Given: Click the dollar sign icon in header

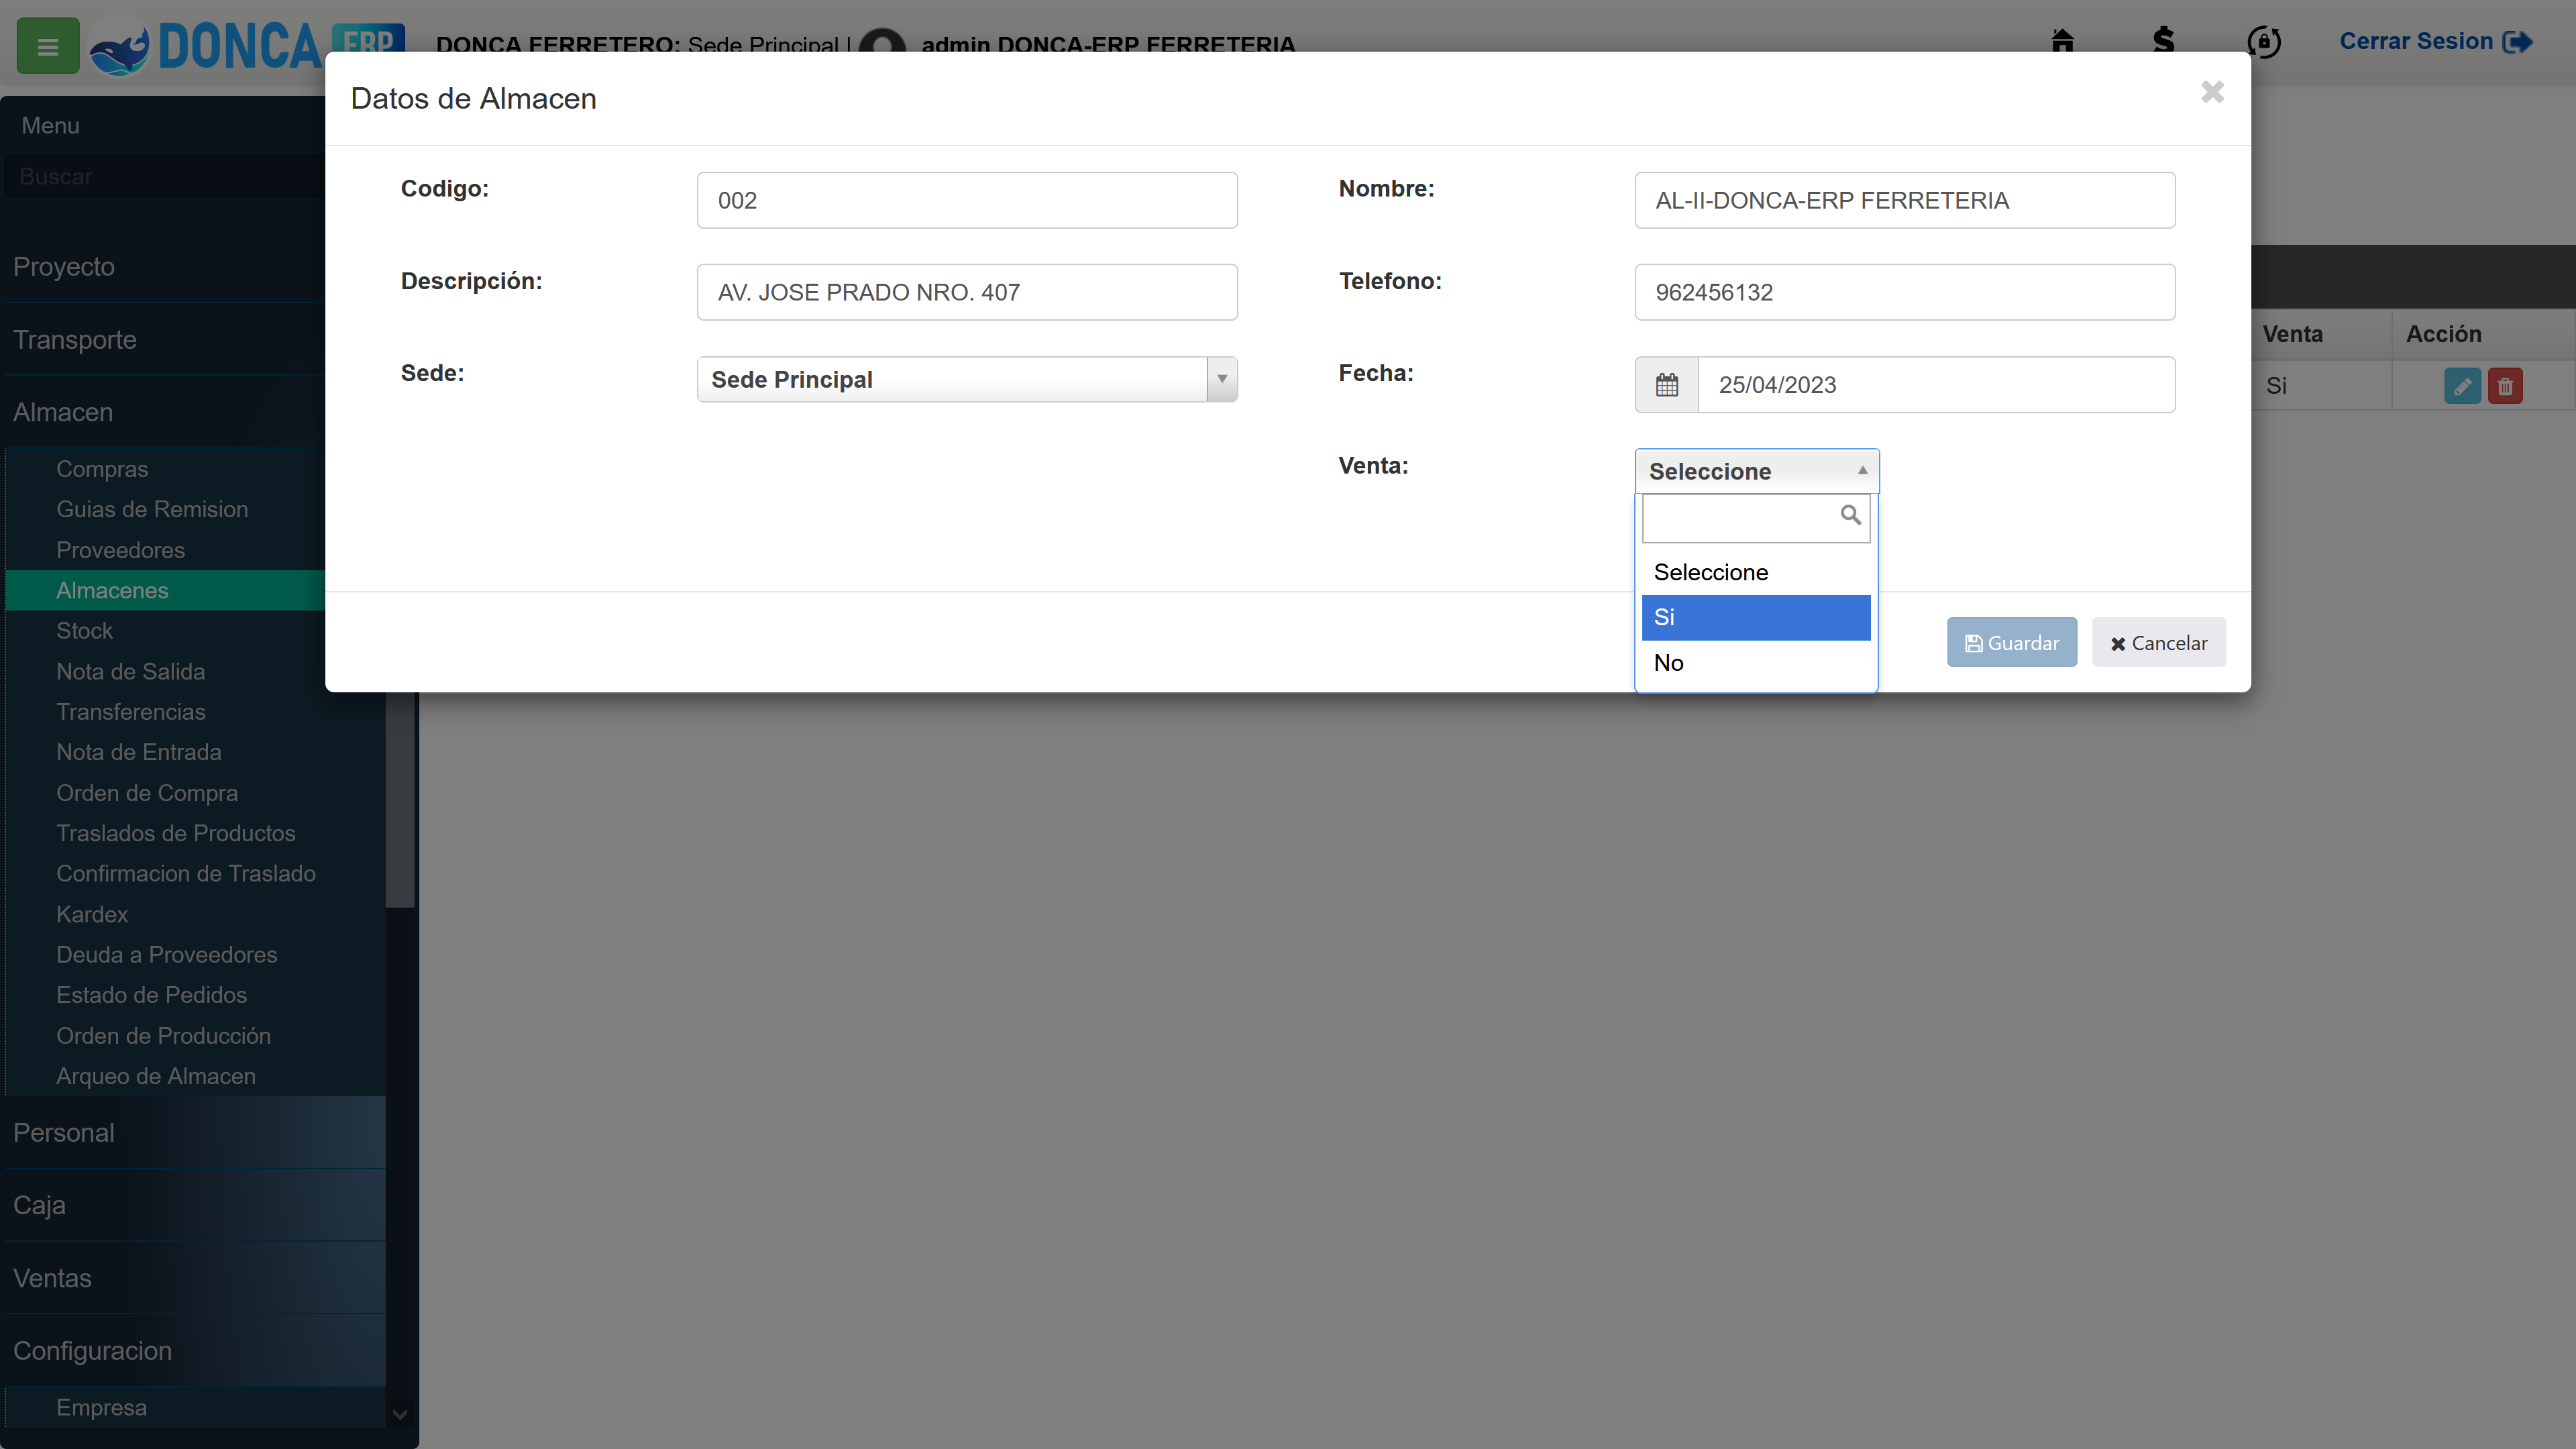Looking at the screenshot, I should click(x=2163, y=41).
